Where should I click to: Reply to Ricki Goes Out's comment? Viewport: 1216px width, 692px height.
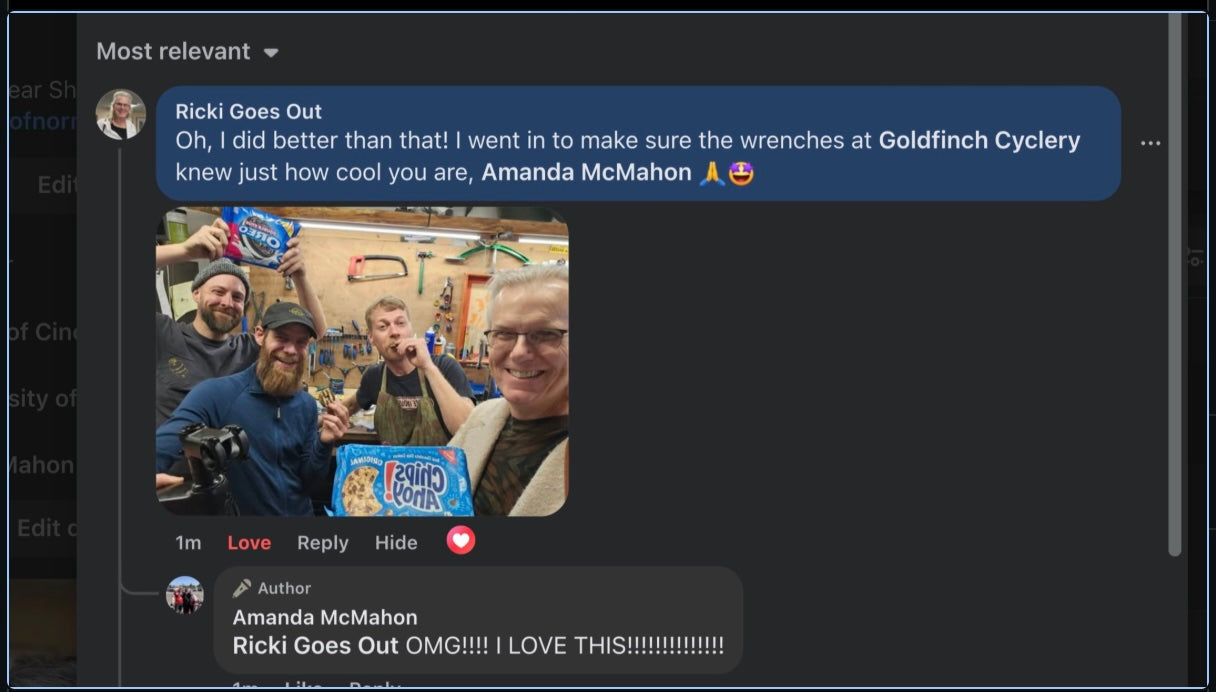(323, 542)
